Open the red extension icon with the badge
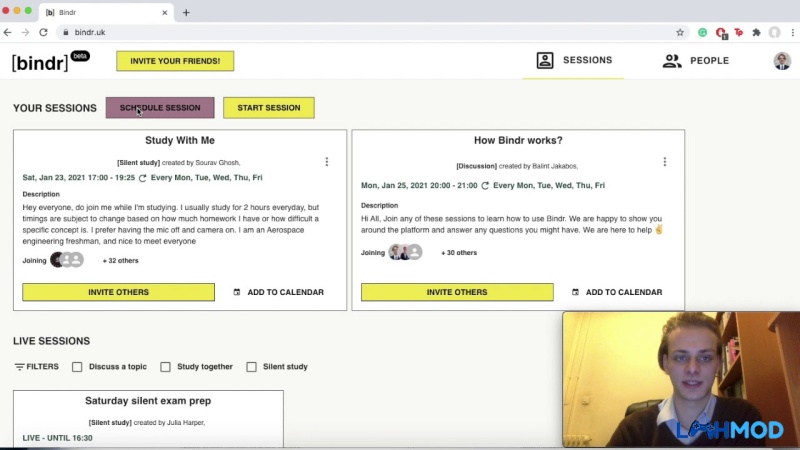The width and height of the screenshot is (800, 450). 720,33
